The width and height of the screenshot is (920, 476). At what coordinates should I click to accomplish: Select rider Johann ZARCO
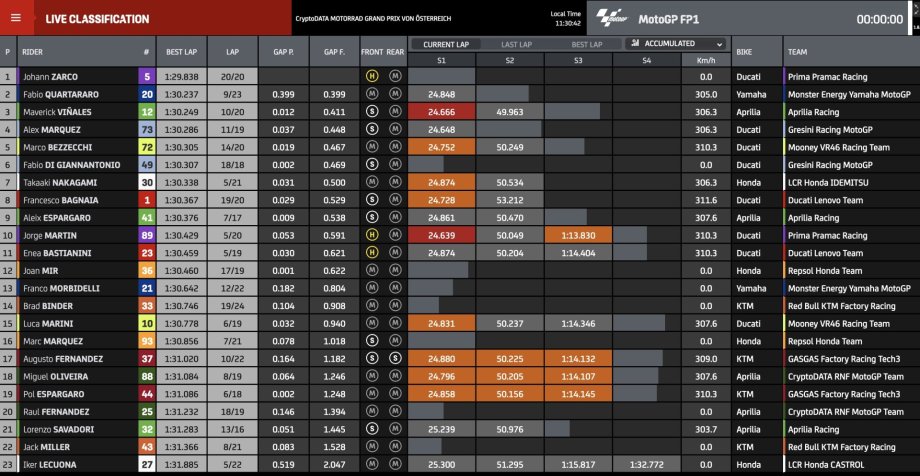[50, 77]
